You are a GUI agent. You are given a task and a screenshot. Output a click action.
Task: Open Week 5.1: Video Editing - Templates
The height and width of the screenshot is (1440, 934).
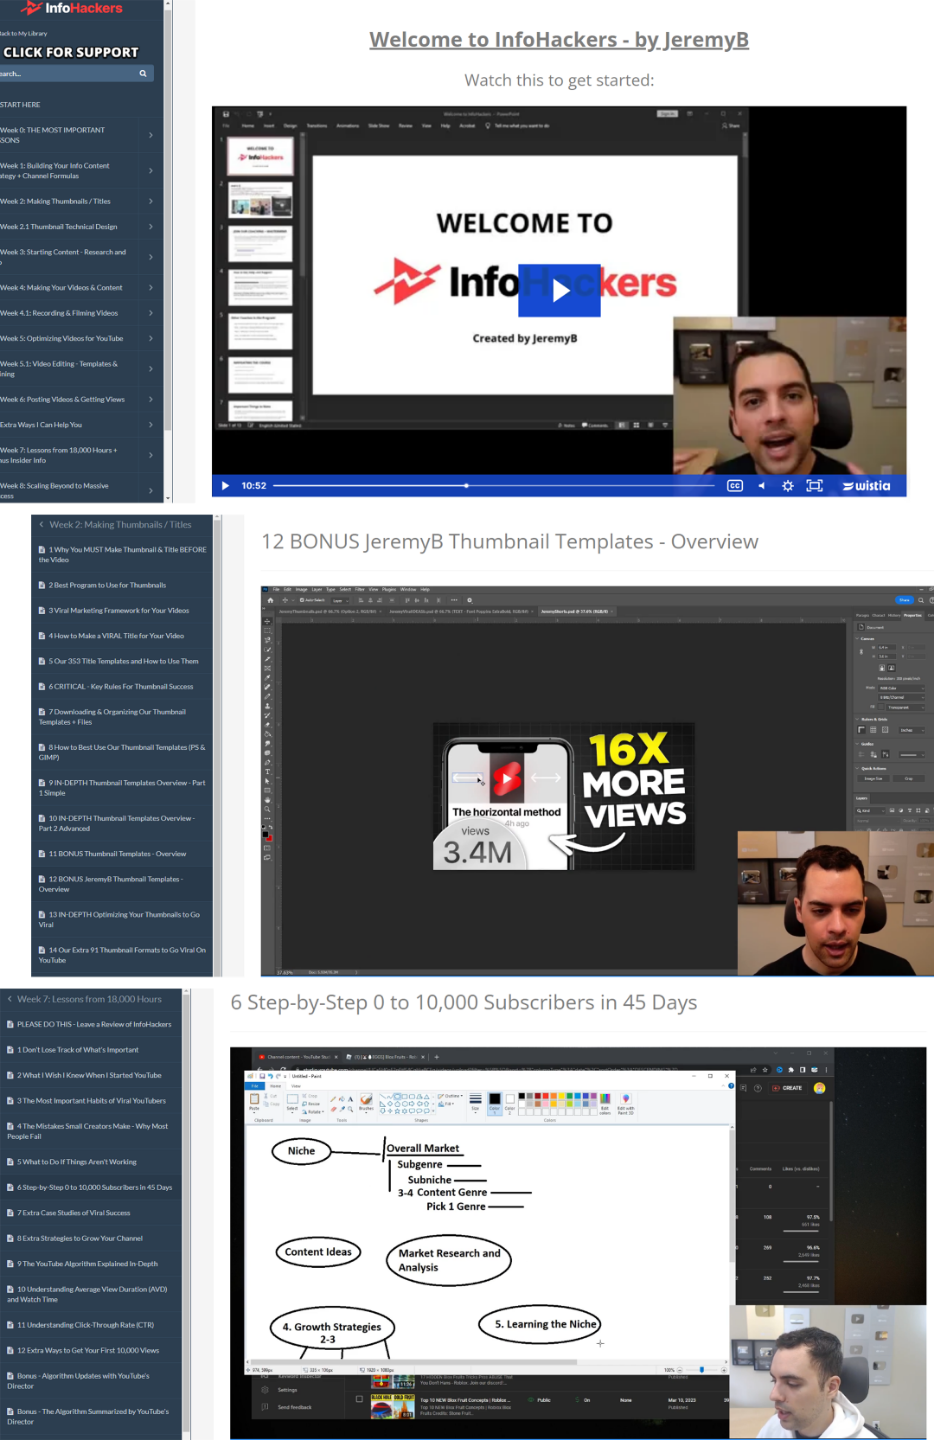tap(60, 369)
